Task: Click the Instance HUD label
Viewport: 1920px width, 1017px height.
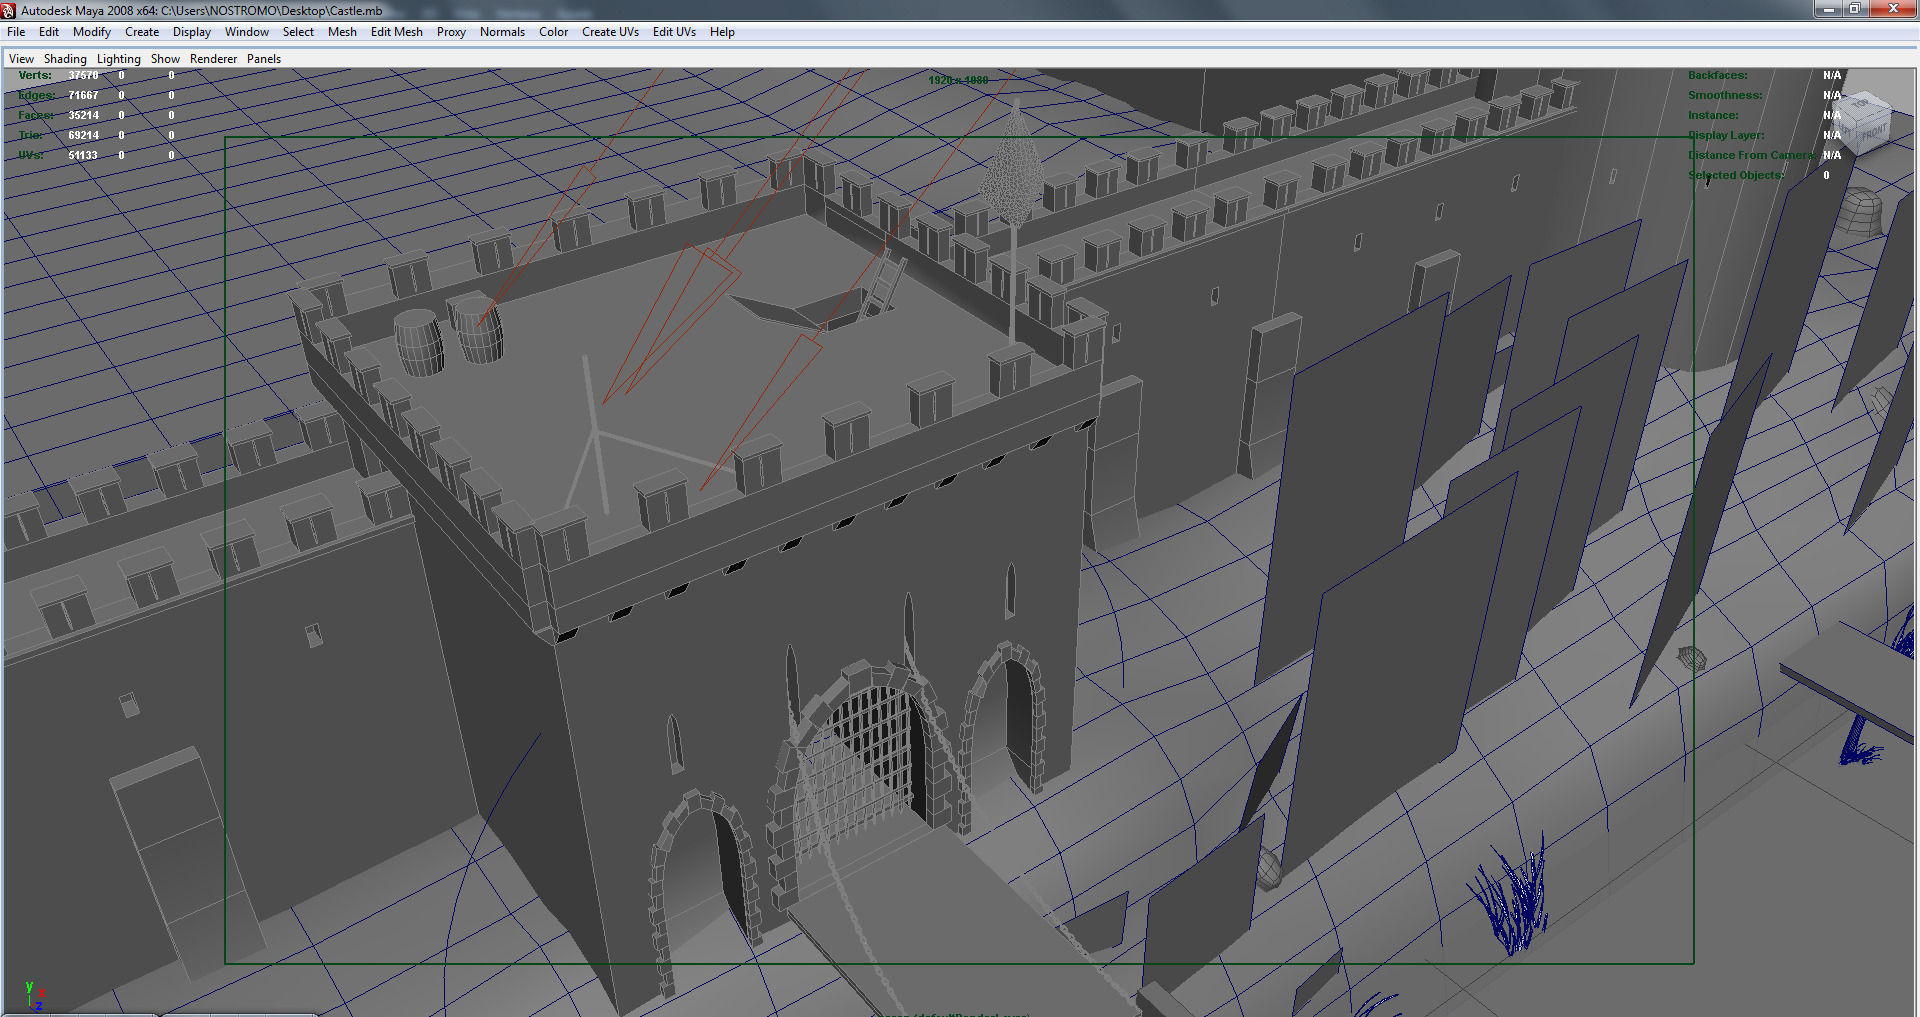Action: click(1713, 115)
